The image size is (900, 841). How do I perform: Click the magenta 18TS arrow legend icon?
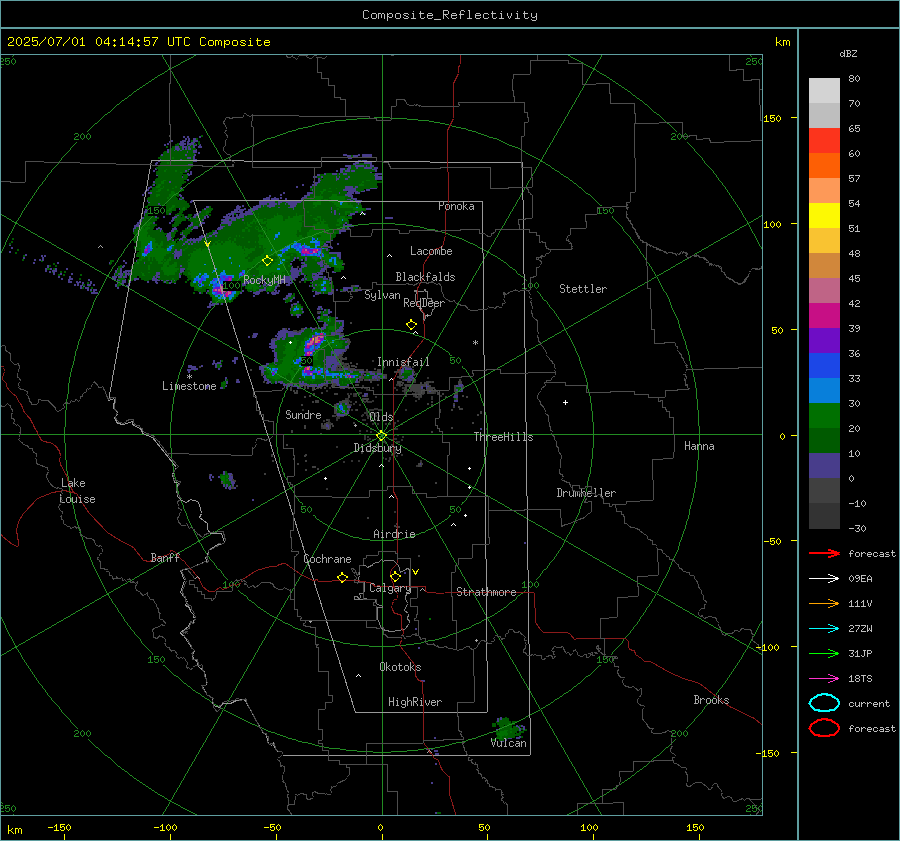point(824,679)
